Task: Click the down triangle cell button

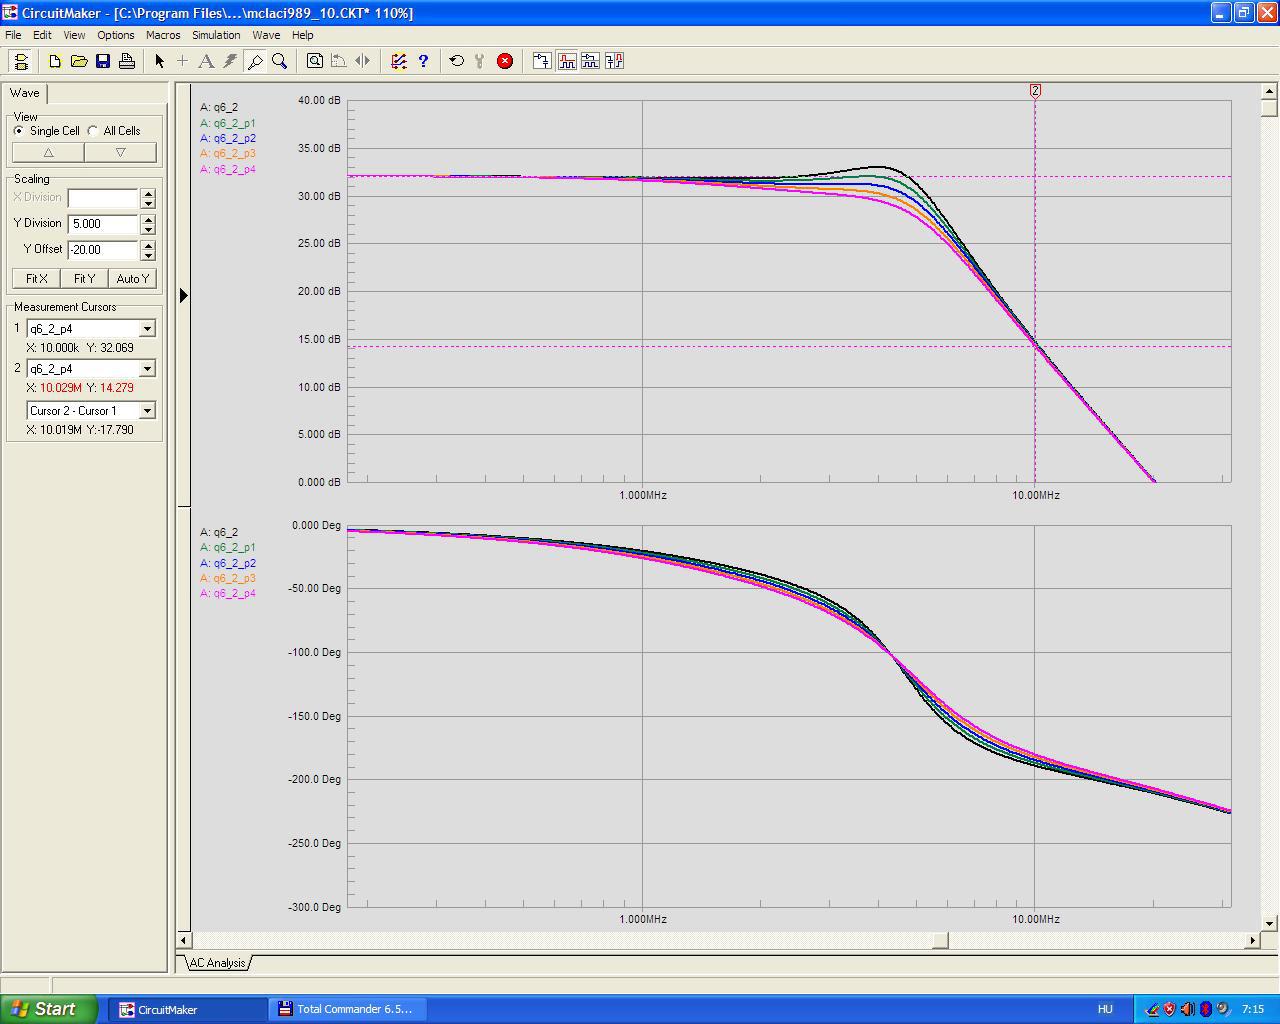Action: (x=120, y=153)
